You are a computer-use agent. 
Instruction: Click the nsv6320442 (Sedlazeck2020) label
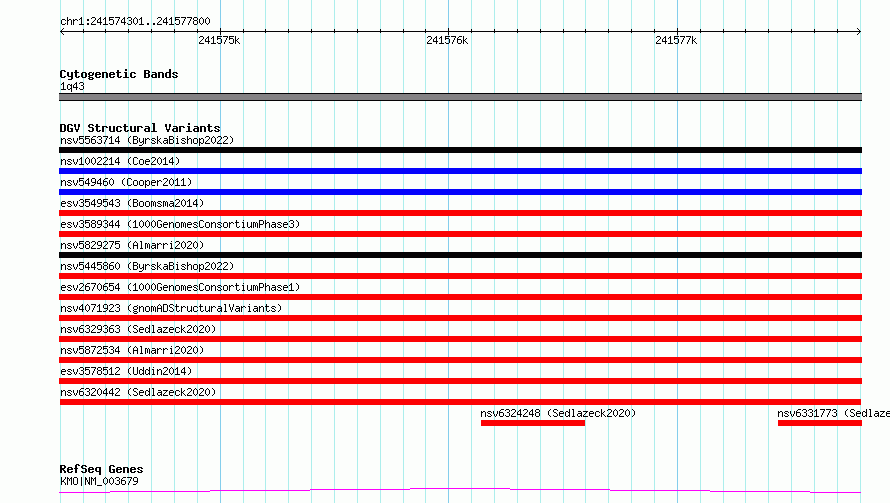138,392
